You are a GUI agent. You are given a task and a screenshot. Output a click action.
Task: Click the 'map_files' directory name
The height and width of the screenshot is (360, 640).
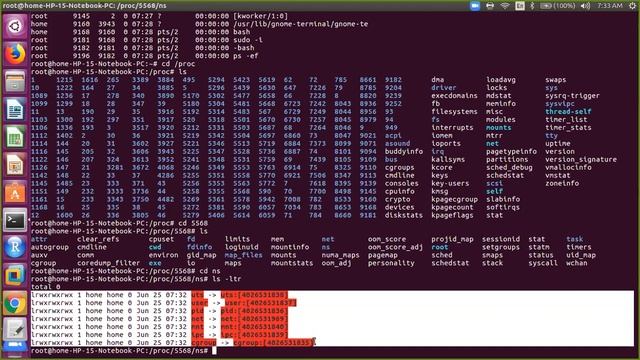coord(243,255)
